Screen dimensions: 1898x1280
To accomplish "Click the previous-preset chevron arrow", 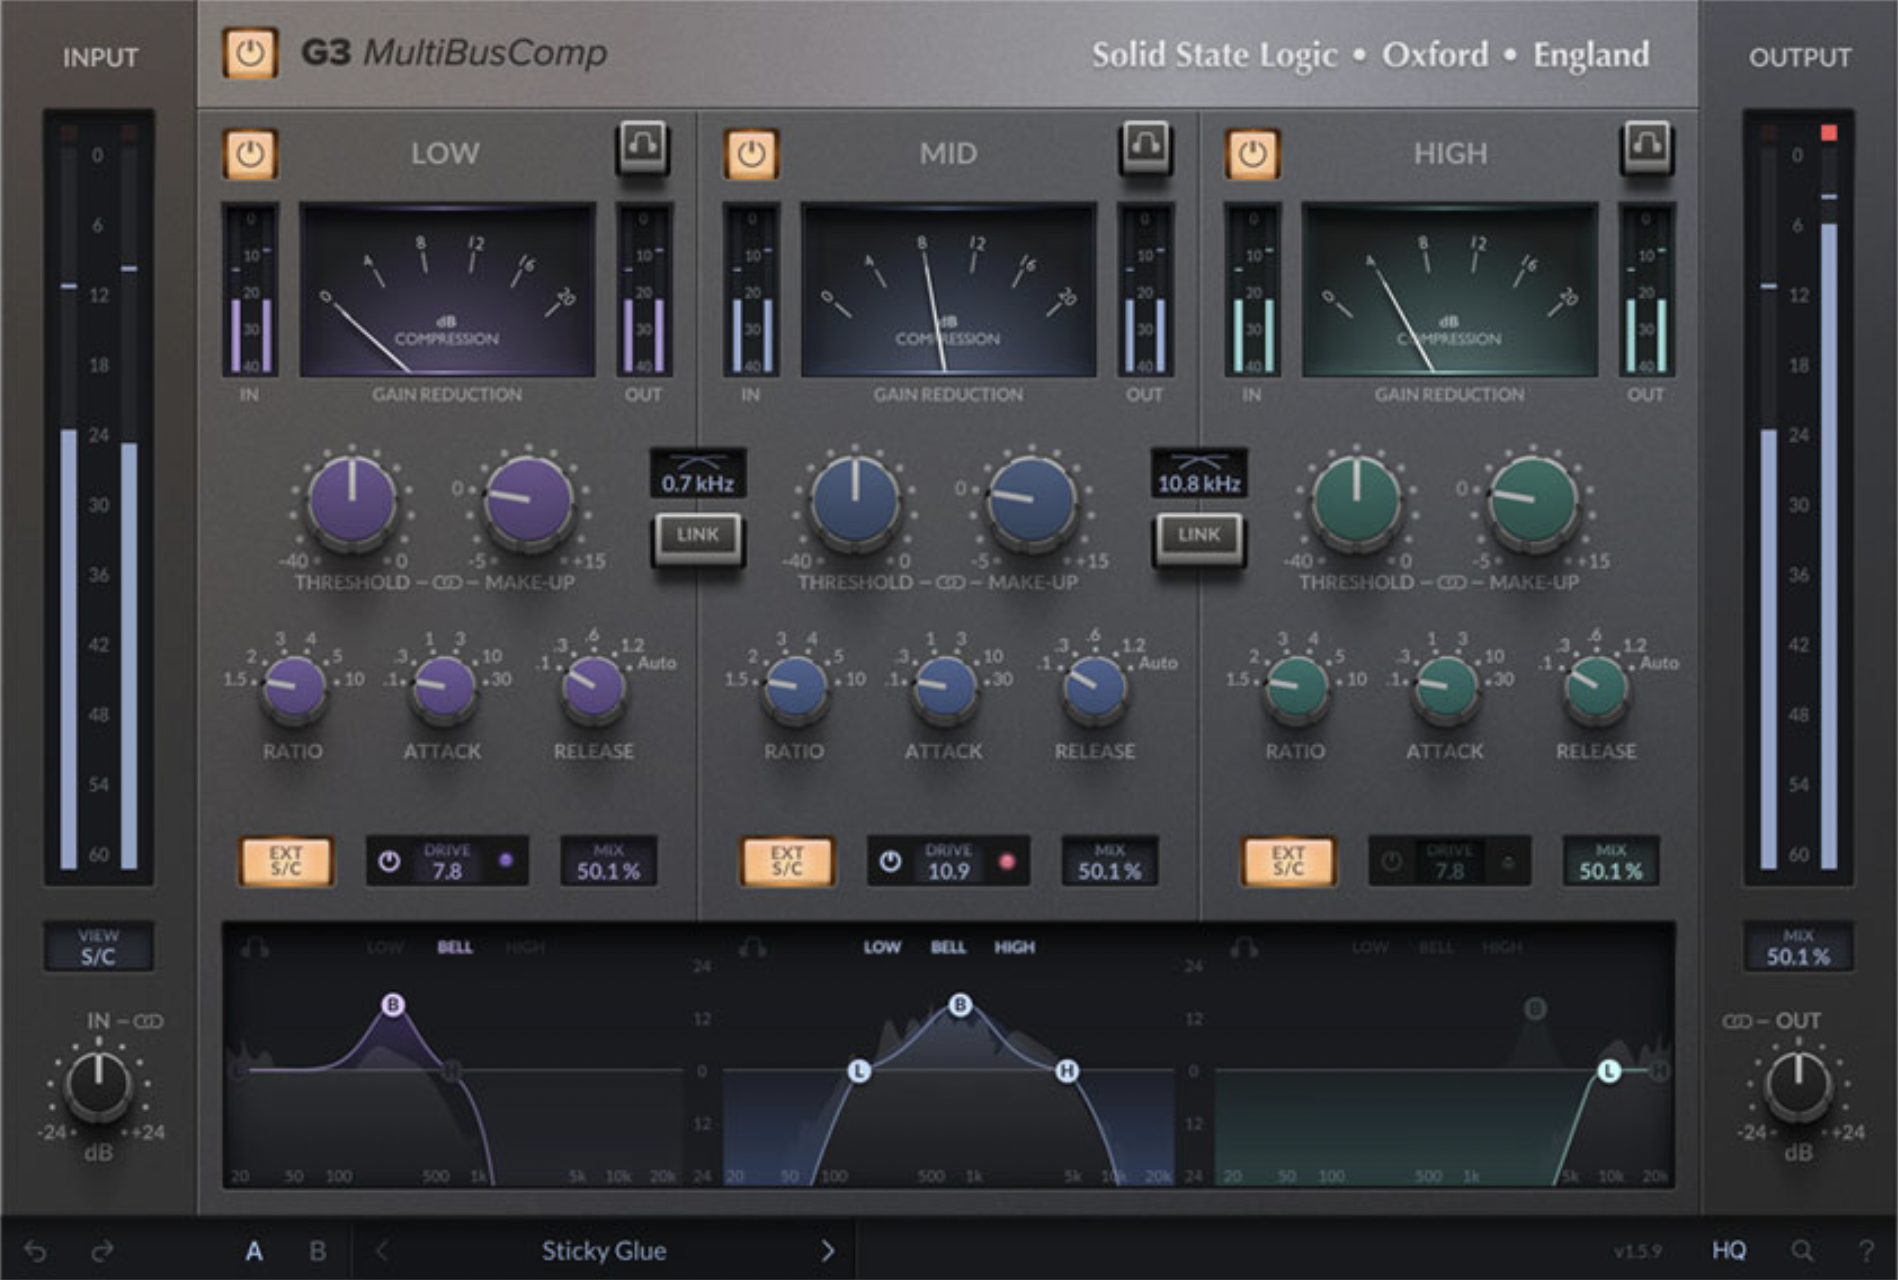I will click(x=383, y=1250).
